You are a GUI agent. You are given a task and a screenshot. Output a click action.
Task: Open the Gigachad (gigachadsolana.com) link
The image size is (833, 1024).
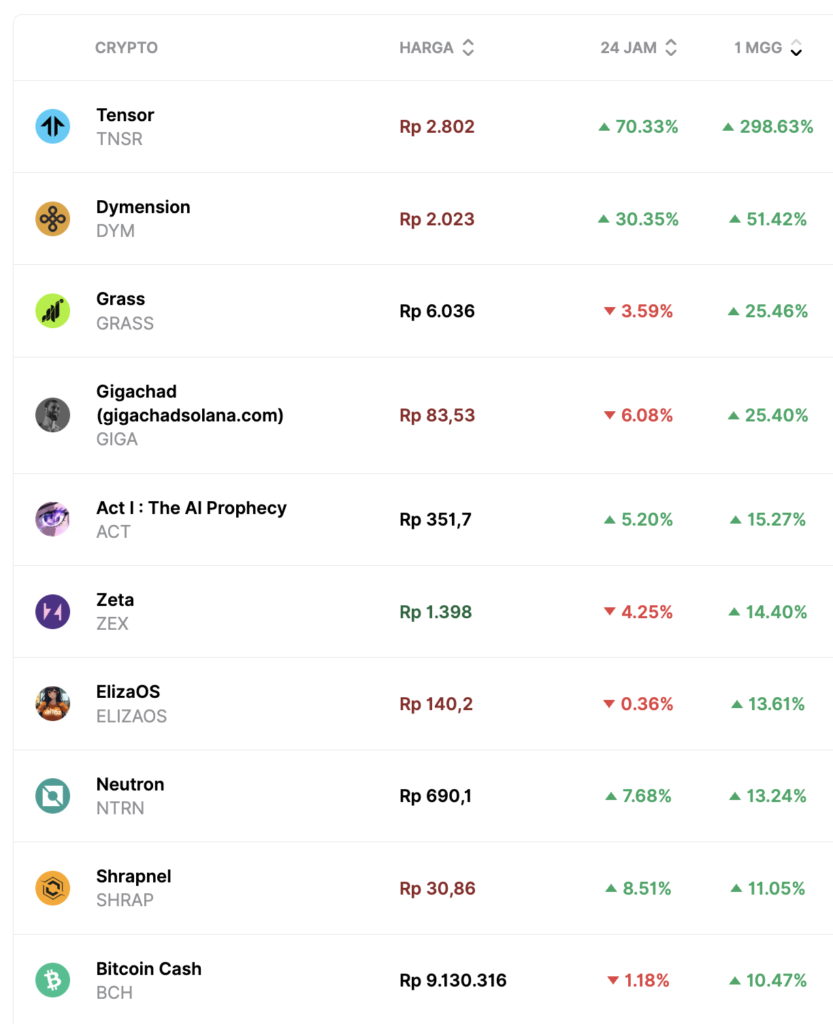coord(189,403)
